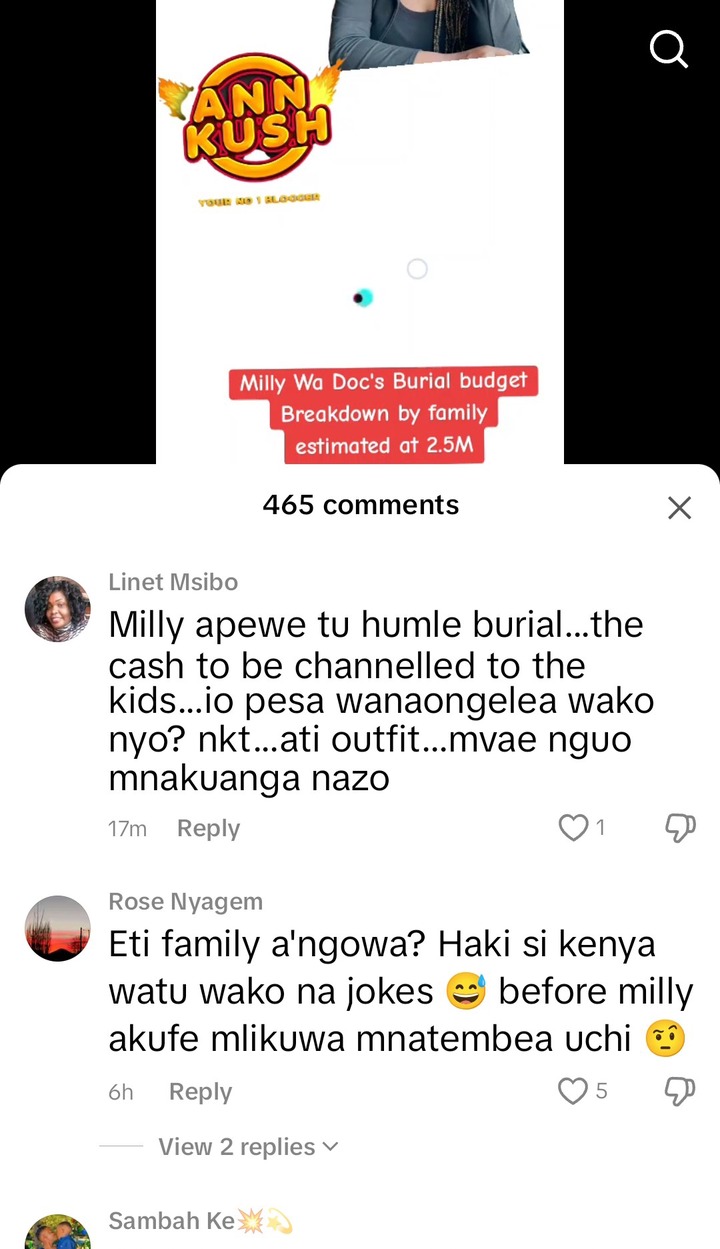The height and width of the screenshot is (1249, 720).
Task: Reply to Linet Msibo's comment
Action: [208, 828]
